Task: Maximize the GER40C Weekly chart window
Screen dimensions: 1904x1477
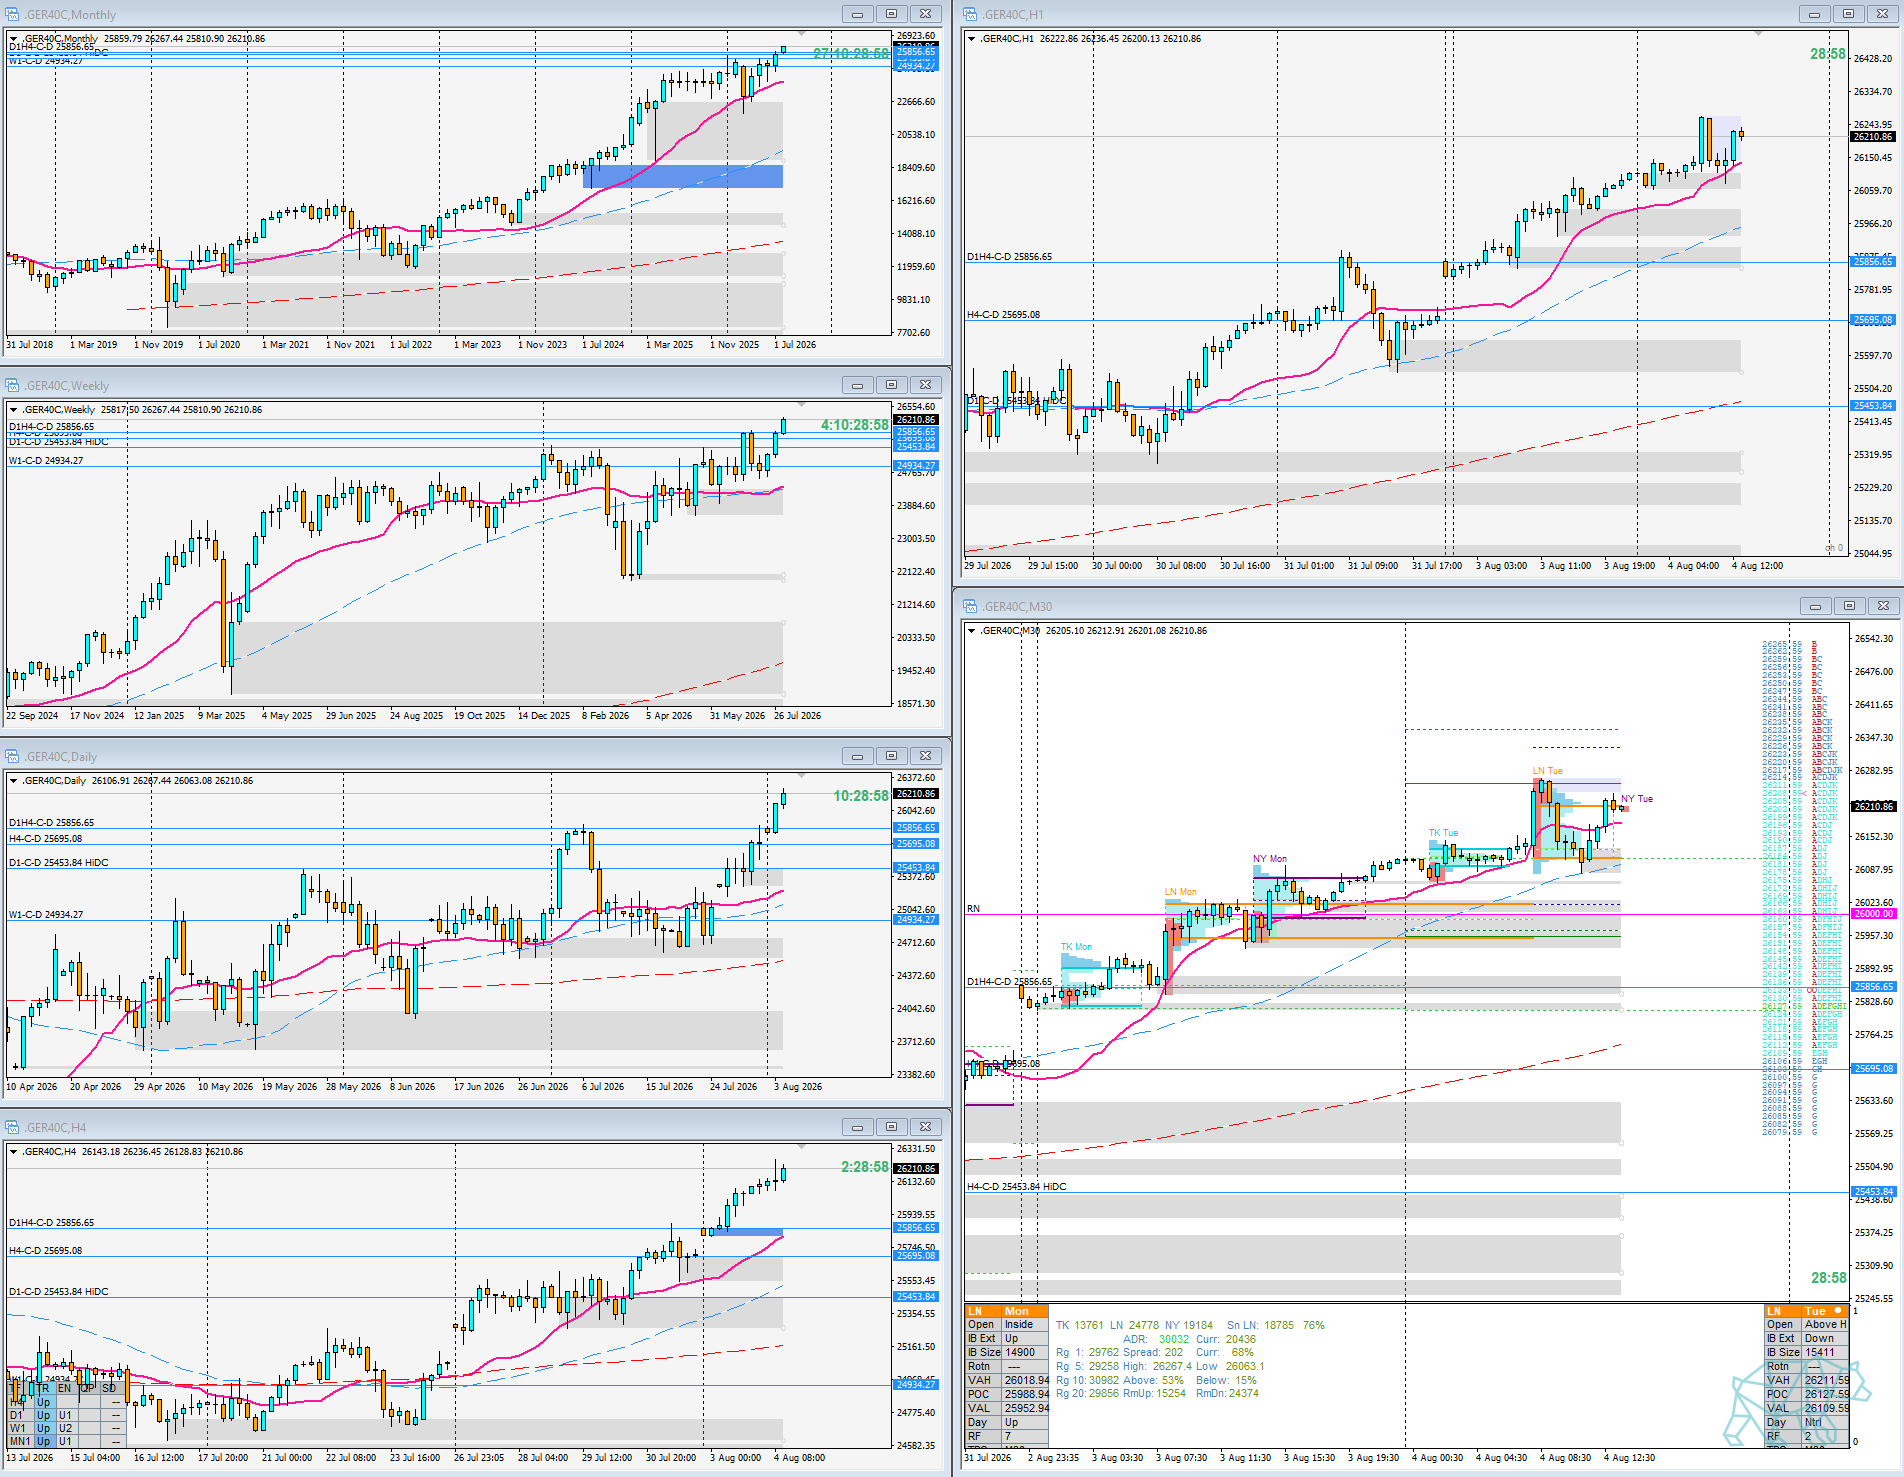Action: 891,385
